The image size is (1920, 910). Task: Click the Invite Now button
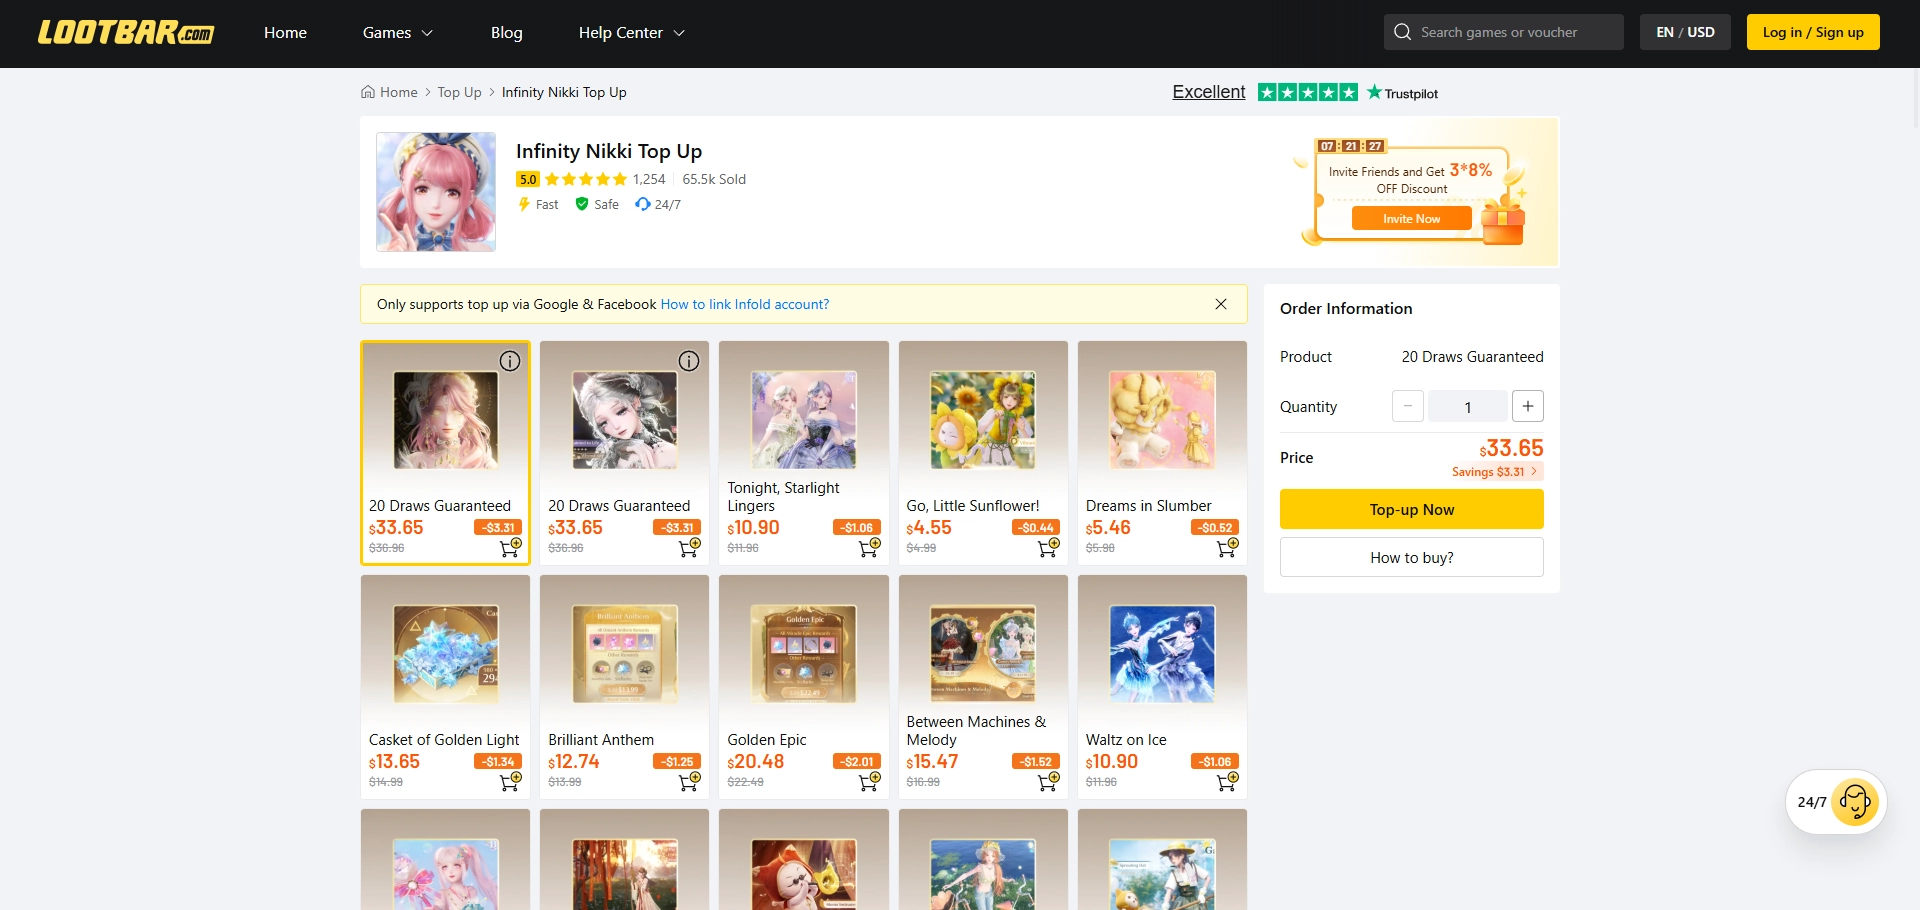1412,218
